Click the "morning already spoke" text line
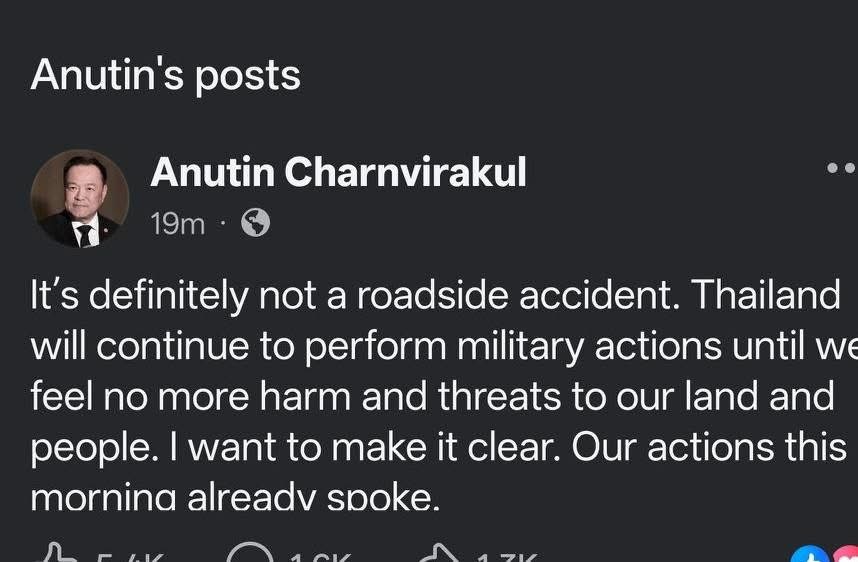The height and width of the screenshot is (562, 858). tap(234, 497)
